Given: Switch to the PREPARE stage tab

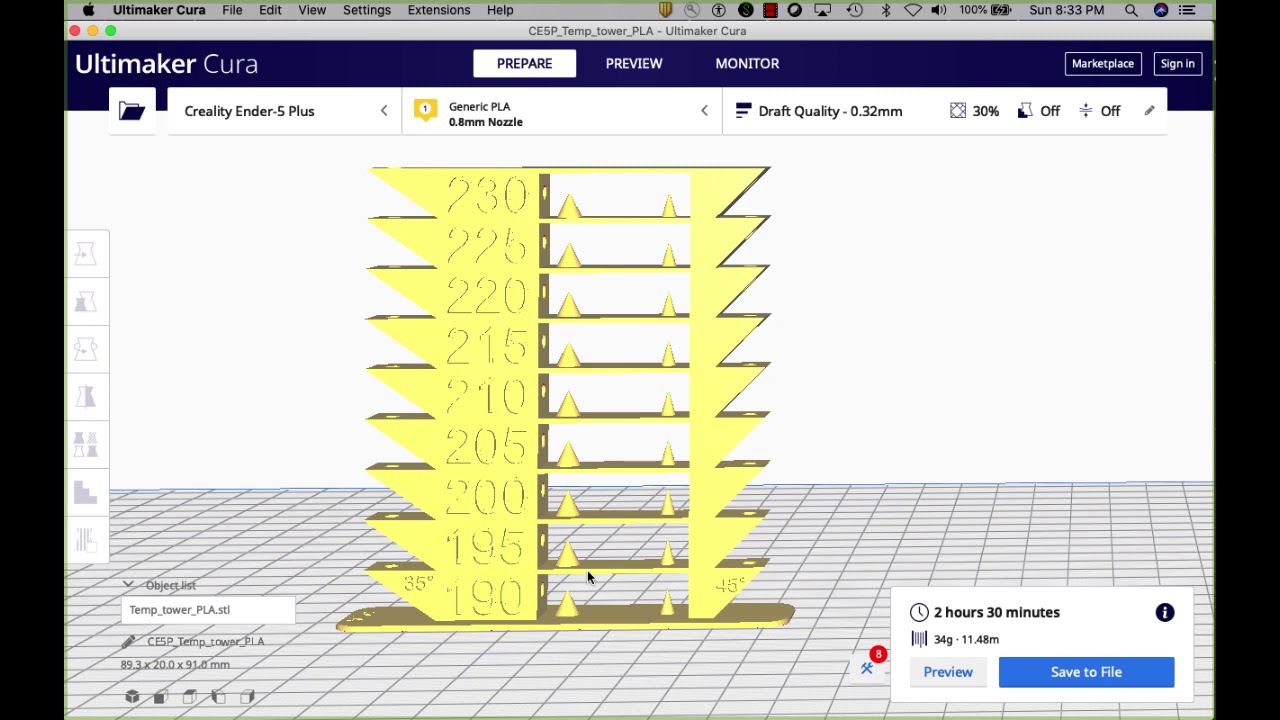Looking at the screenshot, I should pyautogui.click(x=524, y=63).
